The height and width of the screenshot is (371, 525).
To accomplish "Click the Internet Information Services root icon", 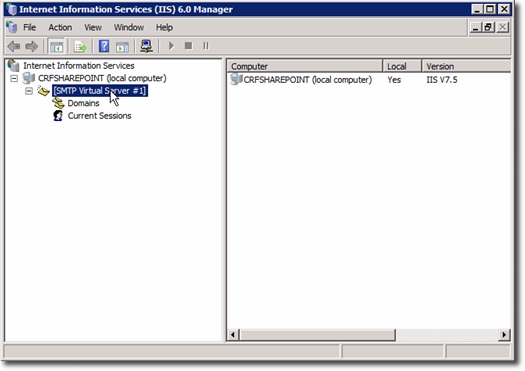I will click(13, 65).
